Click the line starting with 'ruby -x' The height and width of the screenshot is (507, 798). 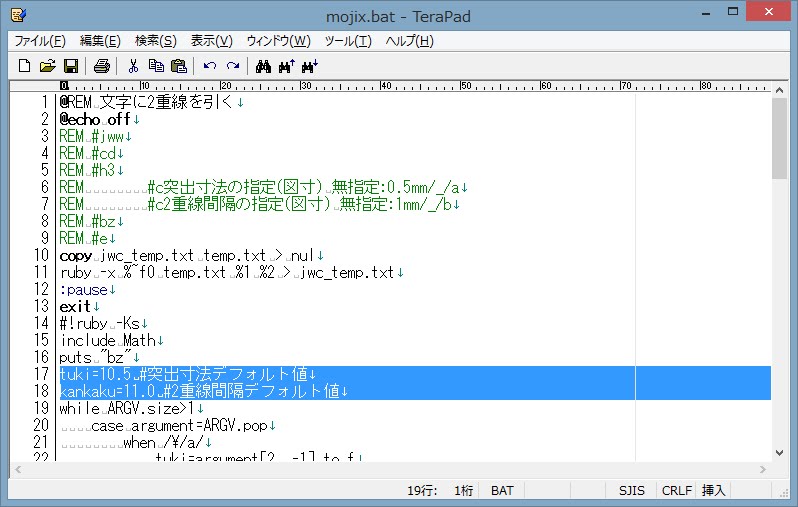pos(232,272)
